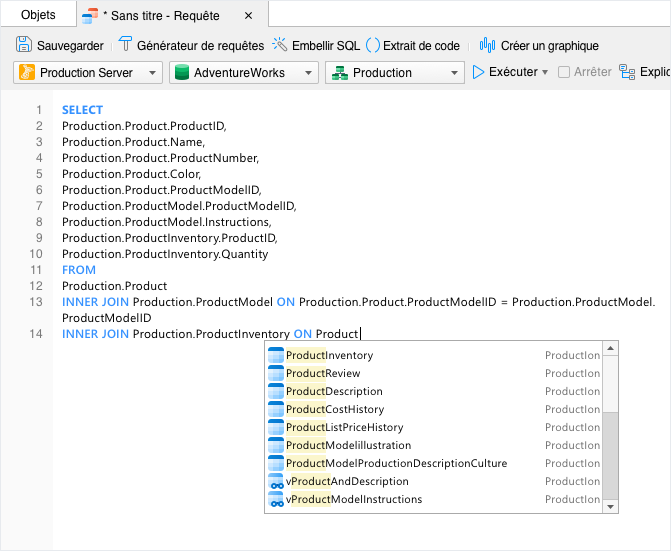Click INNER JOIN keyword on line 14
Viewport: 671px width, 551px height.
[x=95, y=334]
